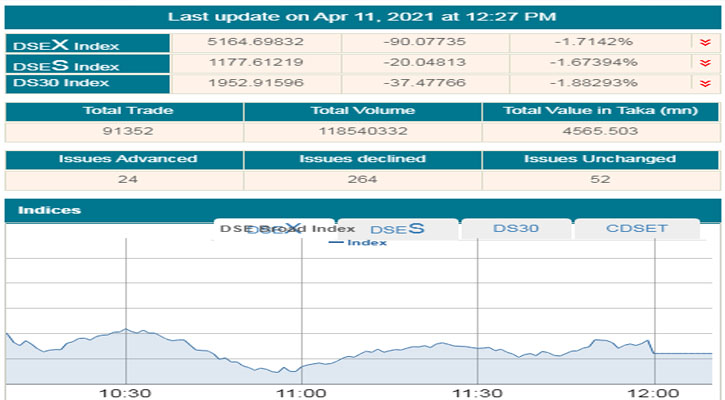Click the Total Trade value 91352

pos(124,131)
